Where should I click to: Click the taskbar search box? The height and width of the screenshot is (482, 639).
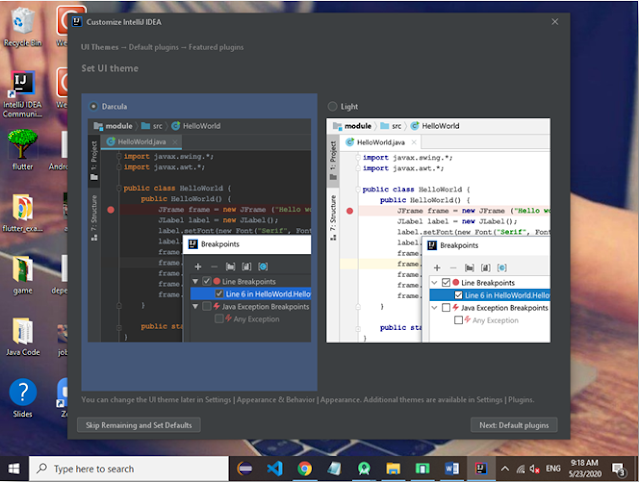129,469
